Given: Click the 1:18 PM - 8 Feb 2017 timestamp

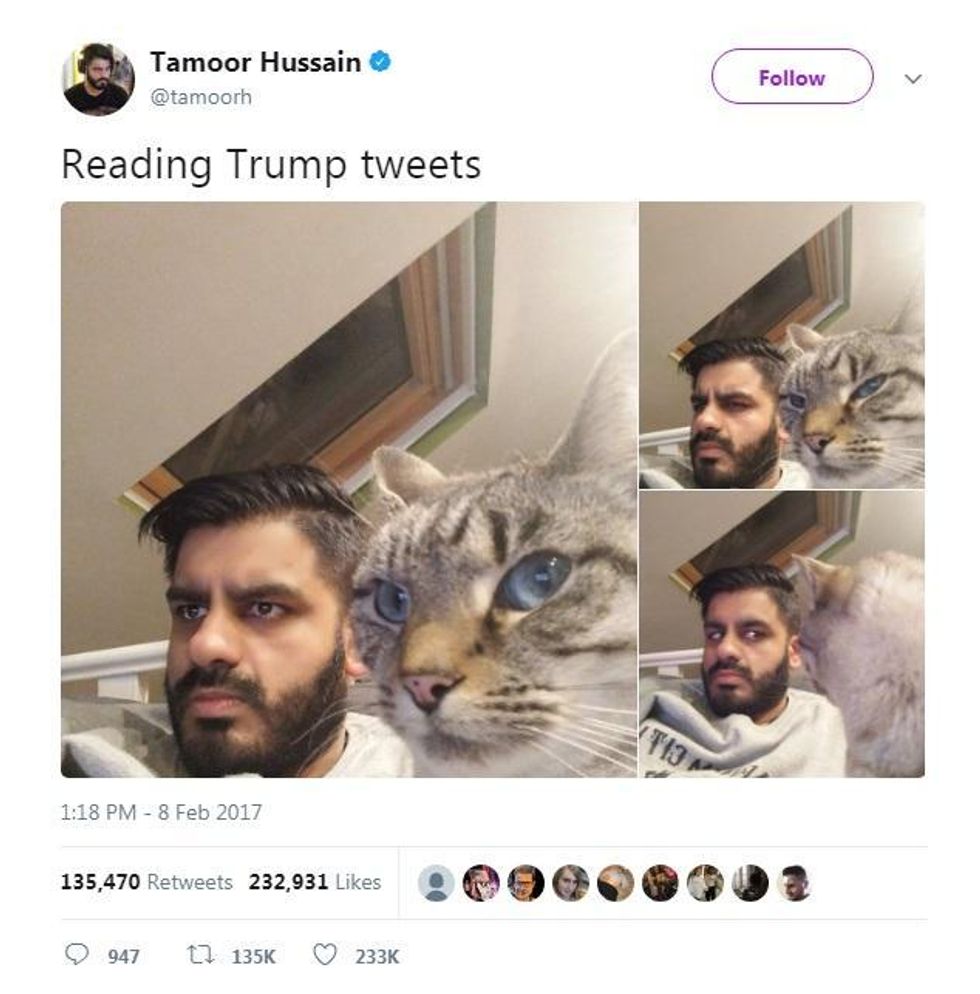Looking at the screenshot, I should [x=161, y=812].
